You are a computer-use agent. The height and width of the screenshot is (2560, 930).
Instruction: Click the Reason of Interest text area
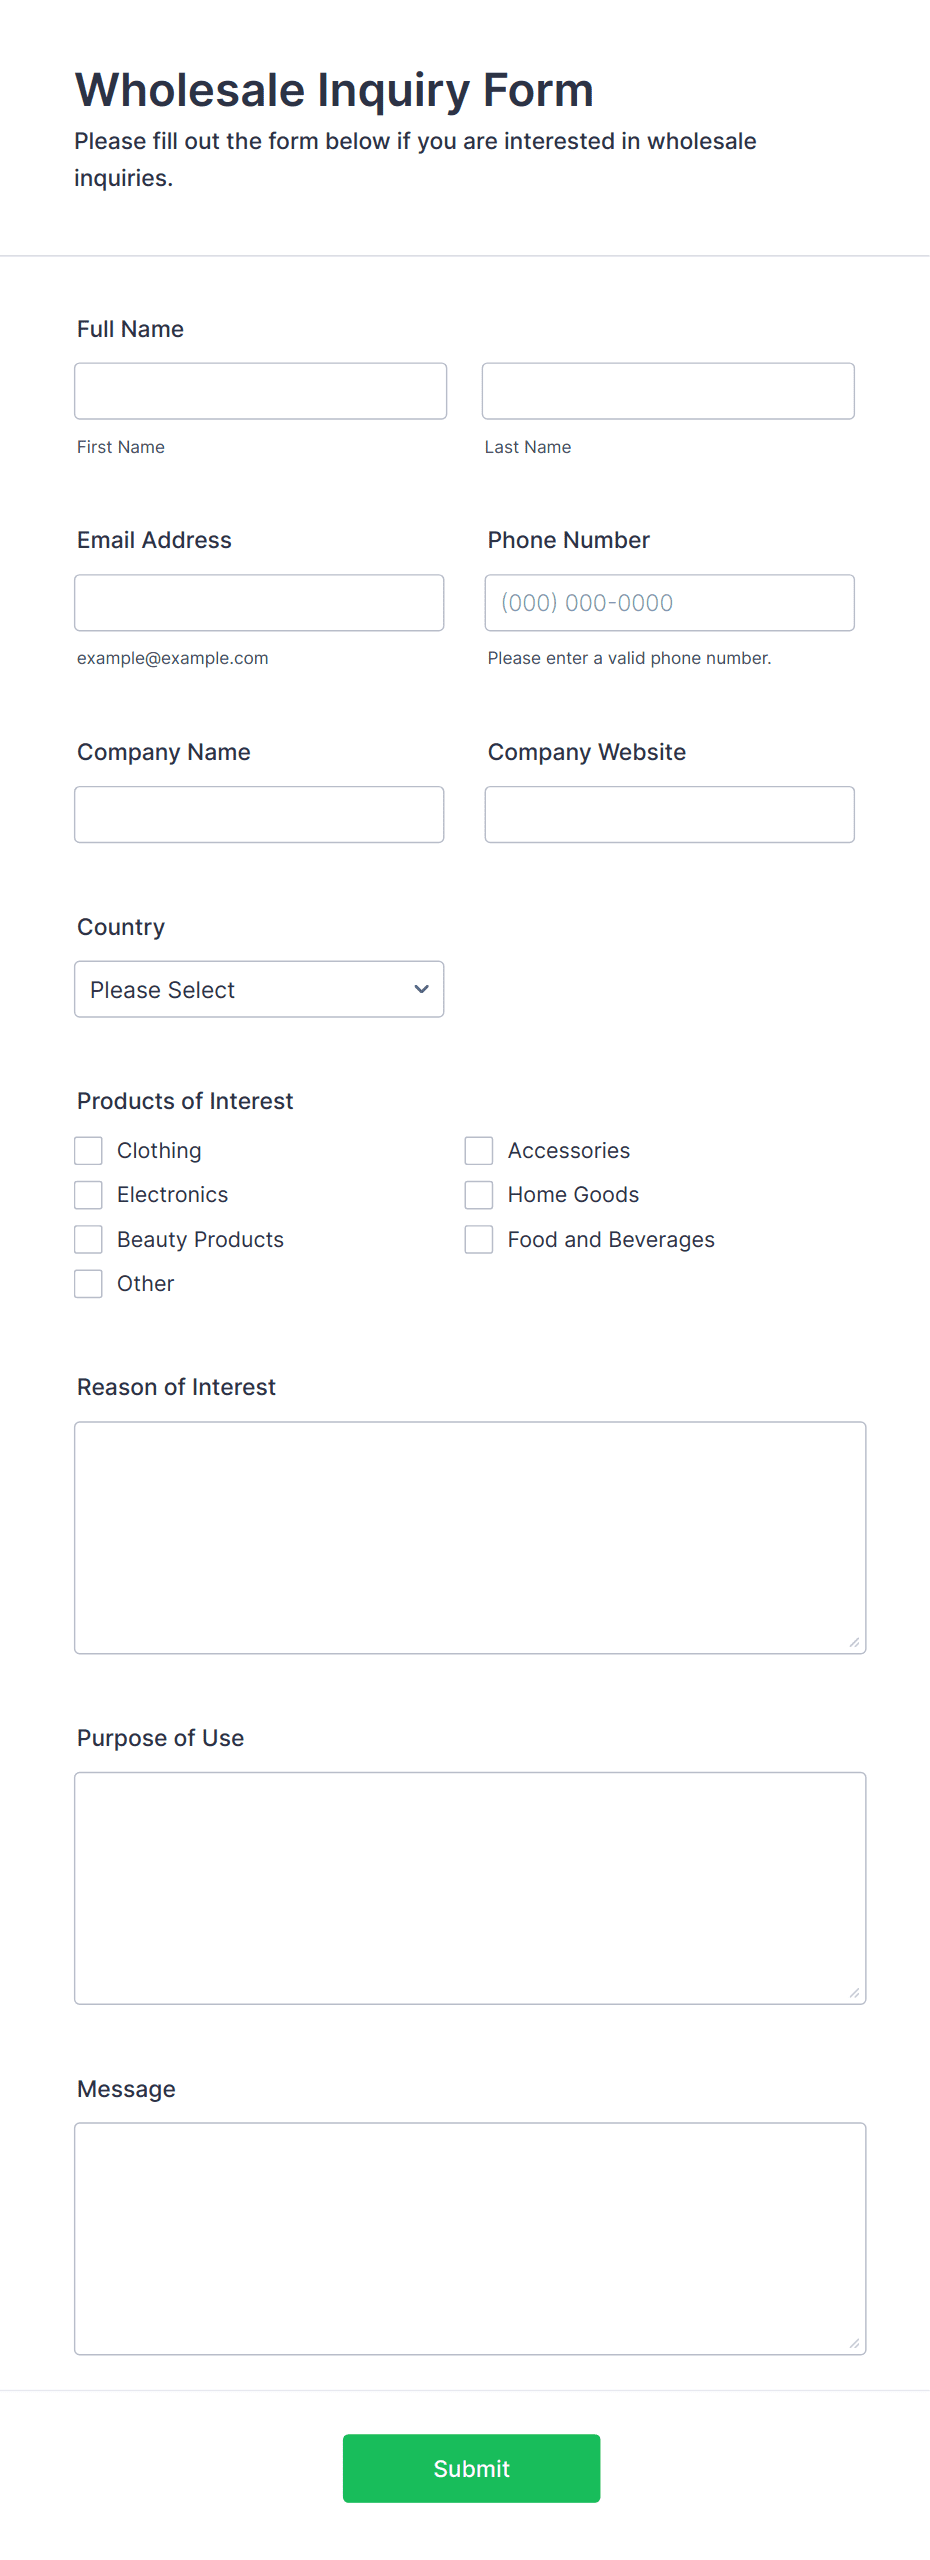[x=470, y=1530]
